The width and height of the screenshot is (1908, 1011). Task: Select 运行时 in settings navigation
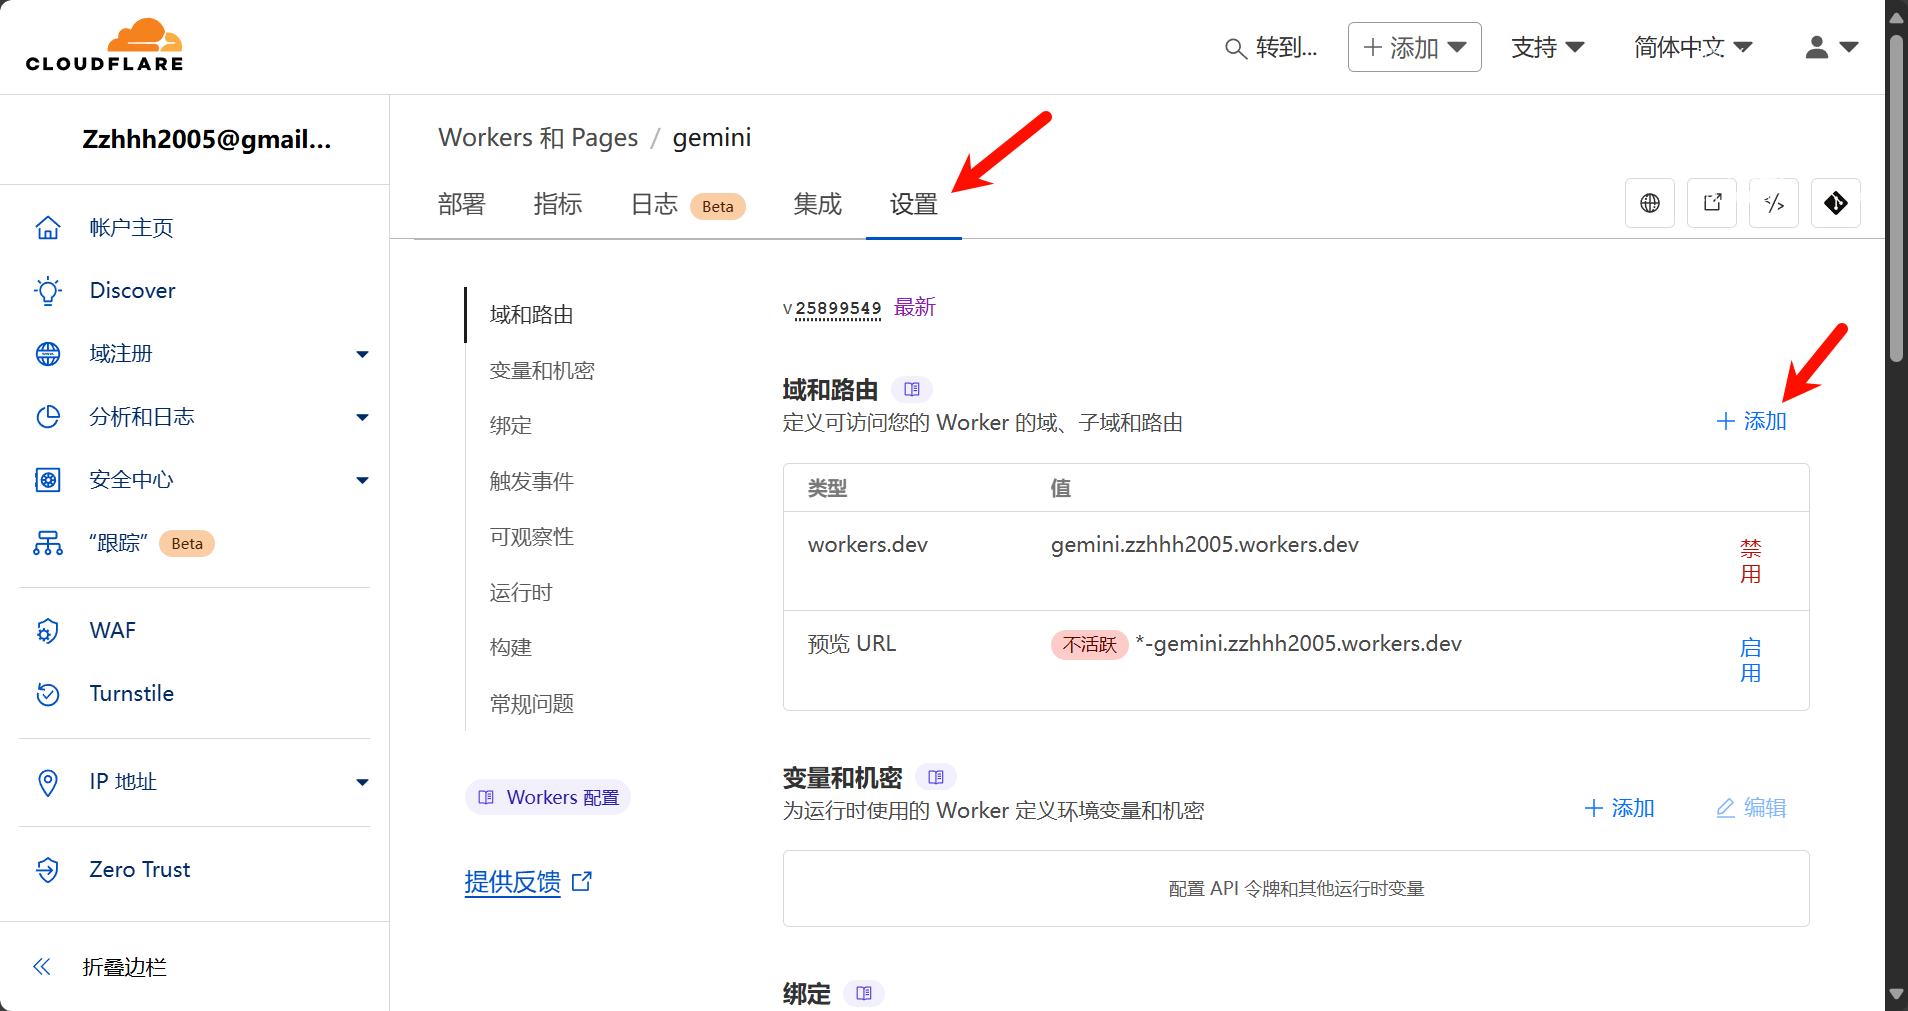click(521, 593)
